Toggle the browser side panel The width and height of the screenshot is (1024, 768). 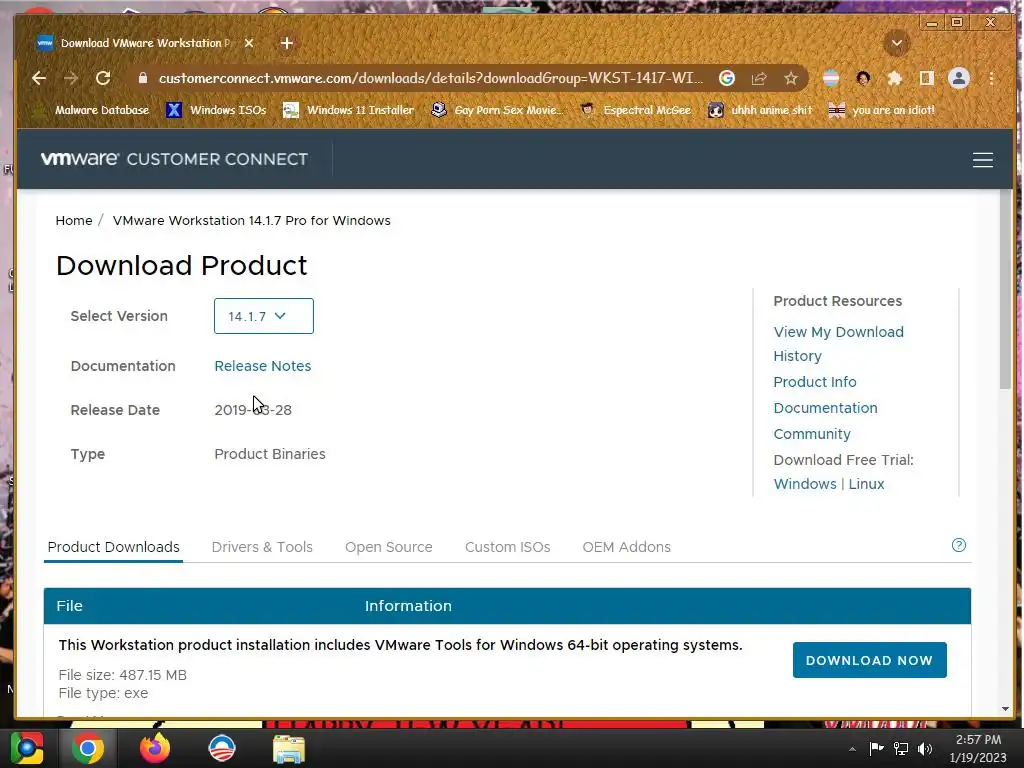[x=926, y=78]
